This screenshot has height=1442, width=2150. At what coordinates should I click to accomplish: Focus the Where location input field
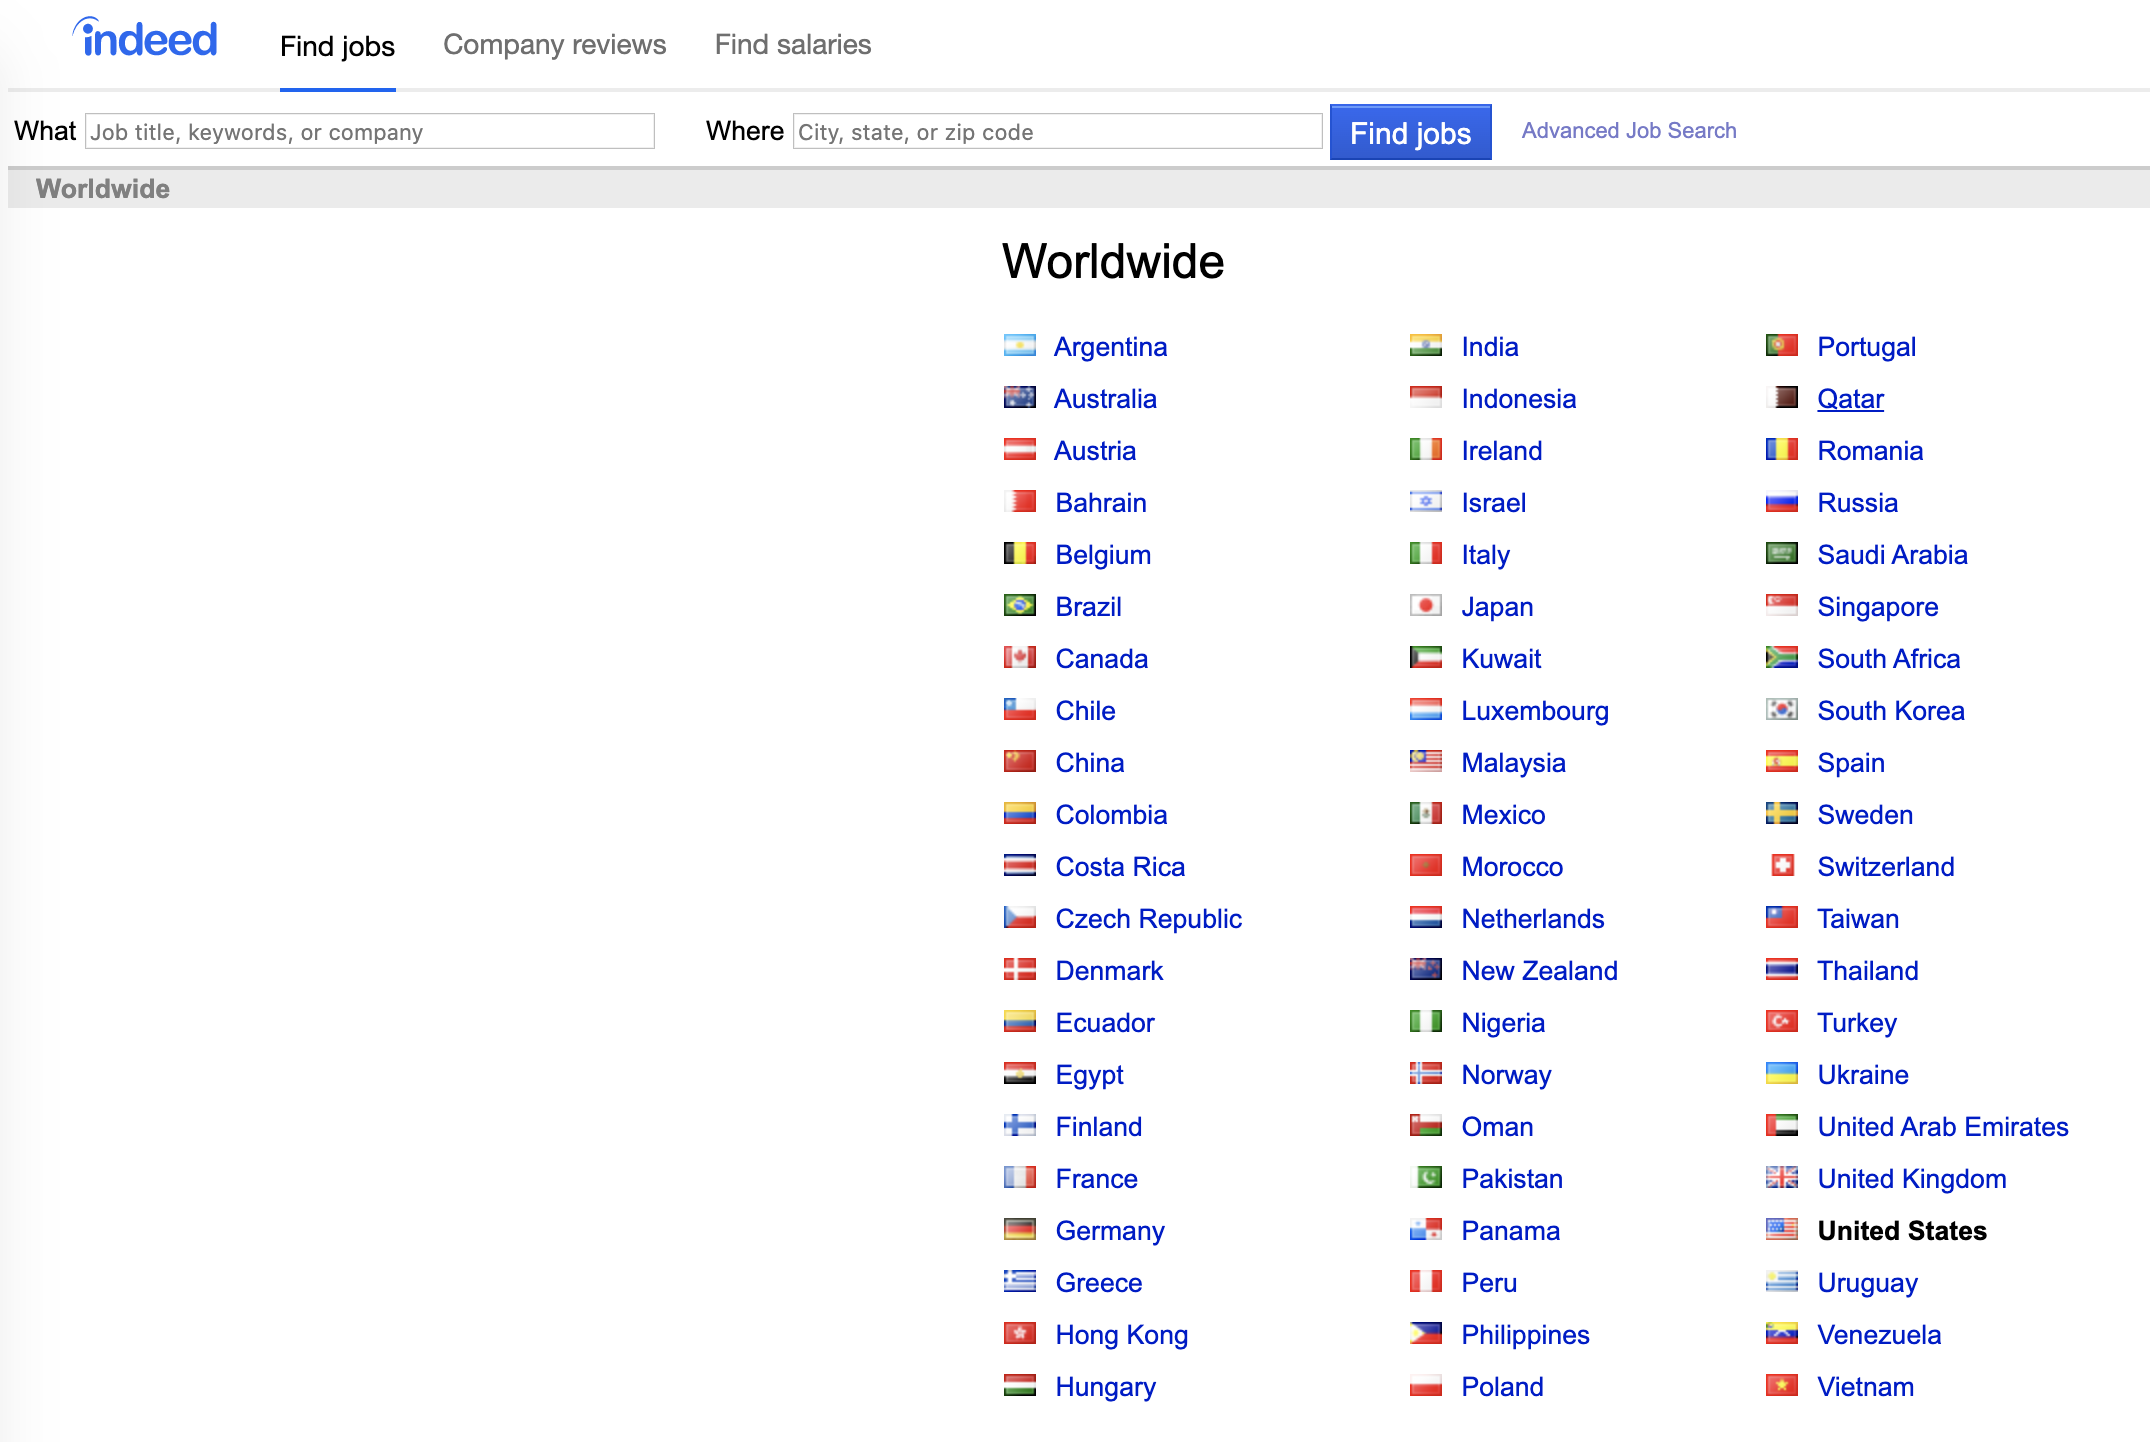tap(1057, 132)
